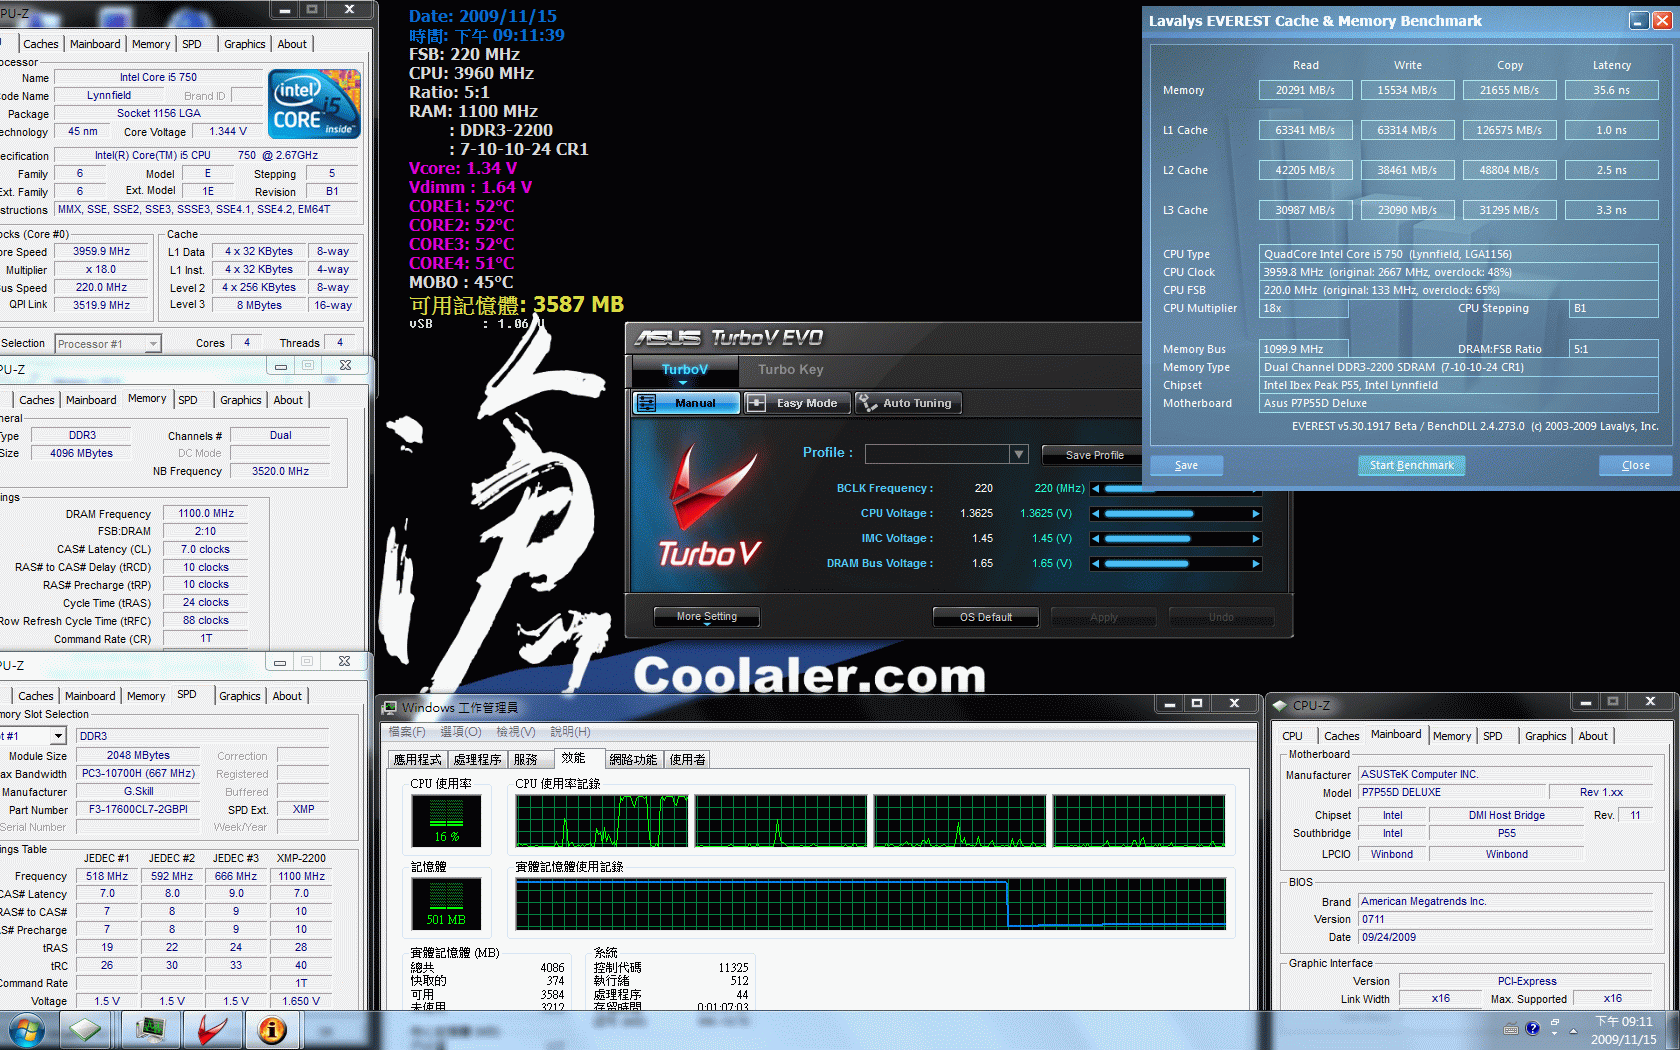Click the right arrow of IMC Voltage slider
Image resolution: width=1680 pixels, height=1050 pixels.
(1256, 539)
